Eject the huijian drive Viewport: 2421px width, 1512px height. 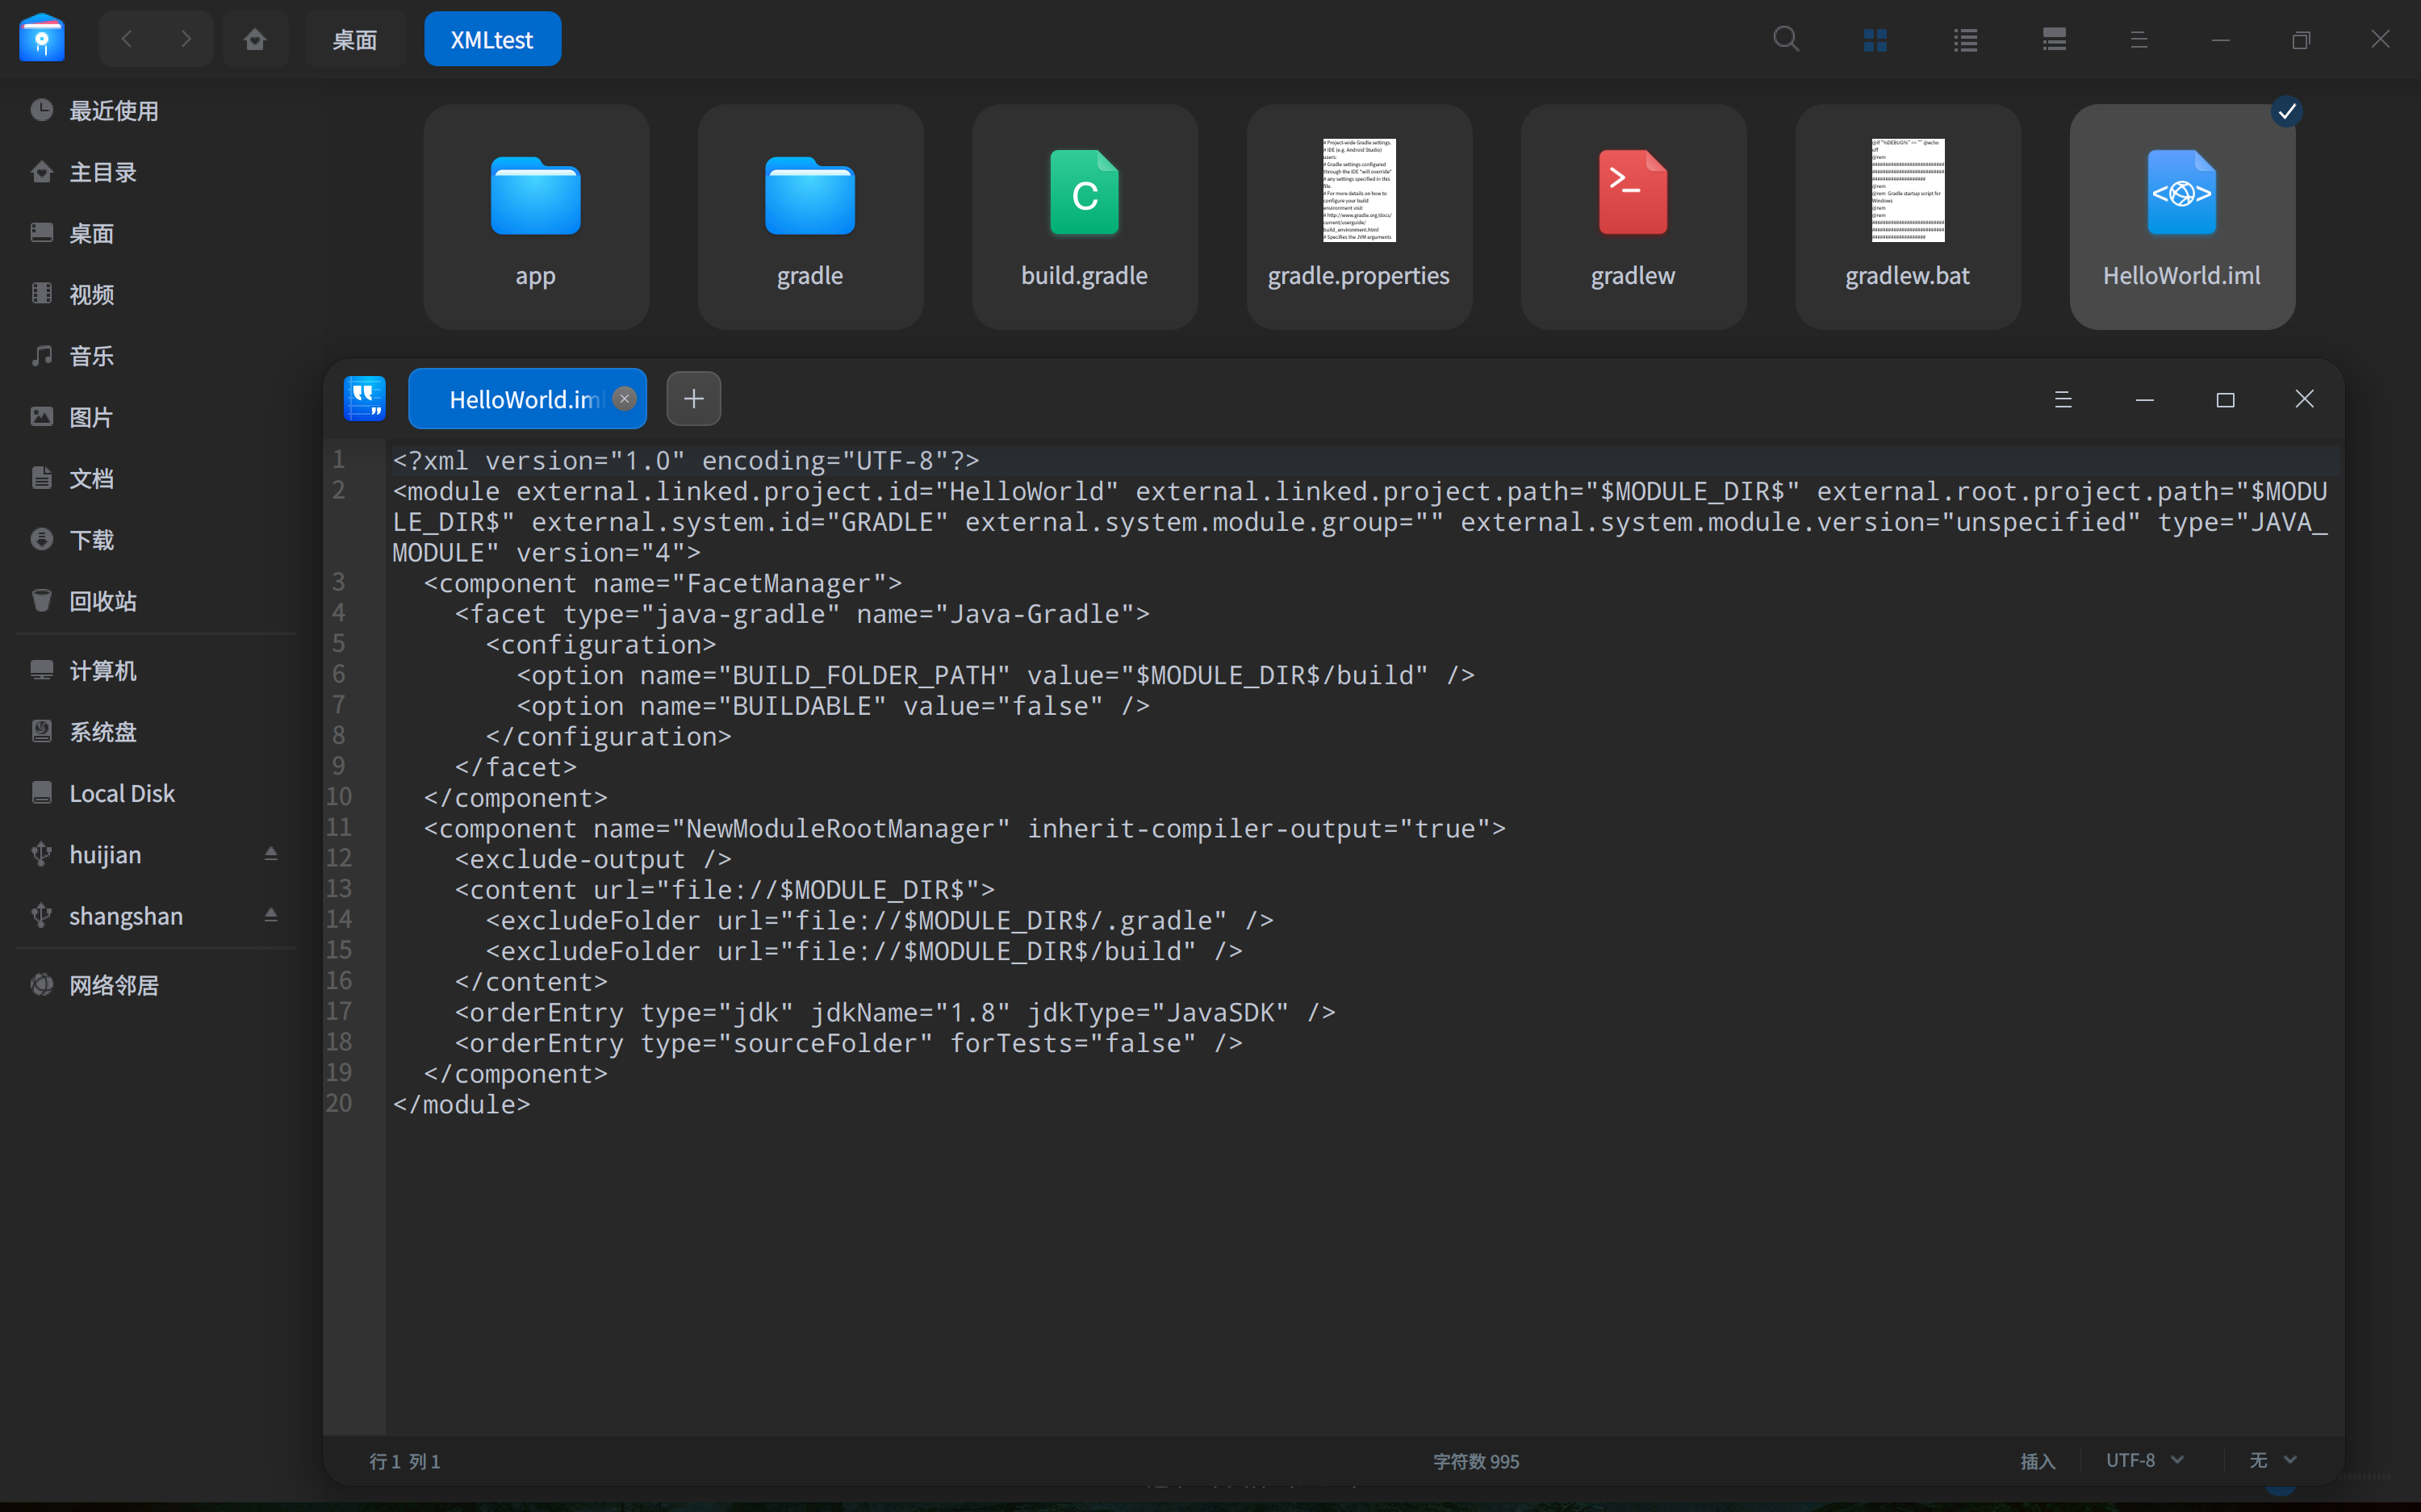[x=270, y=854]
